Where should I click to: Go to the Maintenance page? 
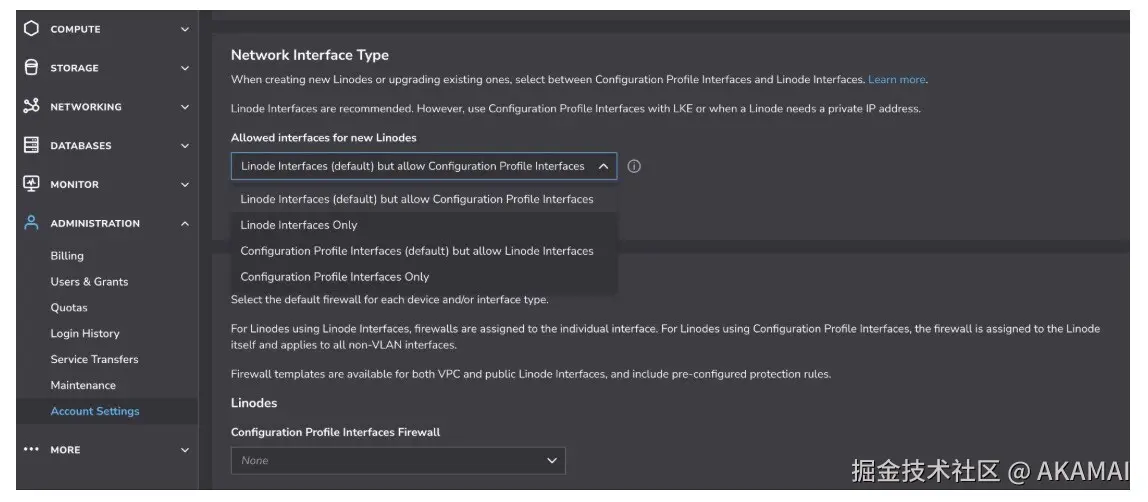tap(83, 385)
